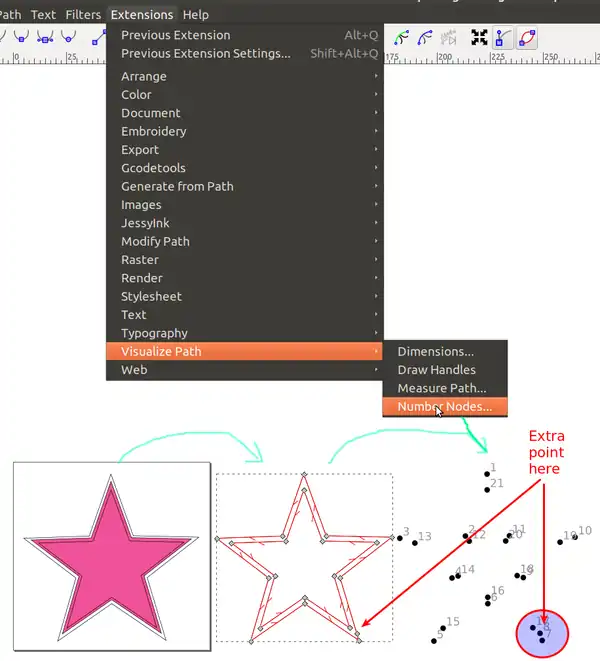
Task: Click the grayed-out path effect parameter icon
Action: 449,37
